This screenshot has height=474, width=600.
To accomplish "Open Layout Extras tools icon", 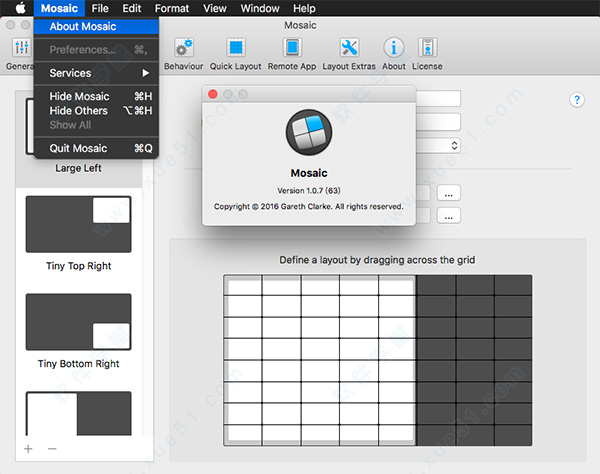I will coord(349,48).
